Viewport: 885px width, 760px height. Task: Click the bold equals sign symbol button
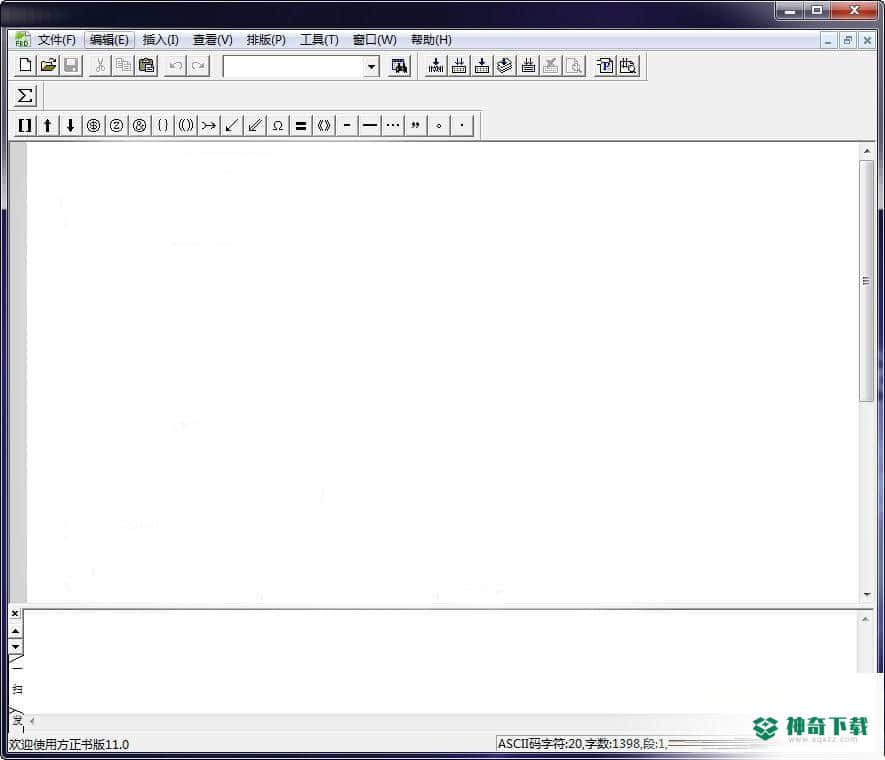click(301, 125)
